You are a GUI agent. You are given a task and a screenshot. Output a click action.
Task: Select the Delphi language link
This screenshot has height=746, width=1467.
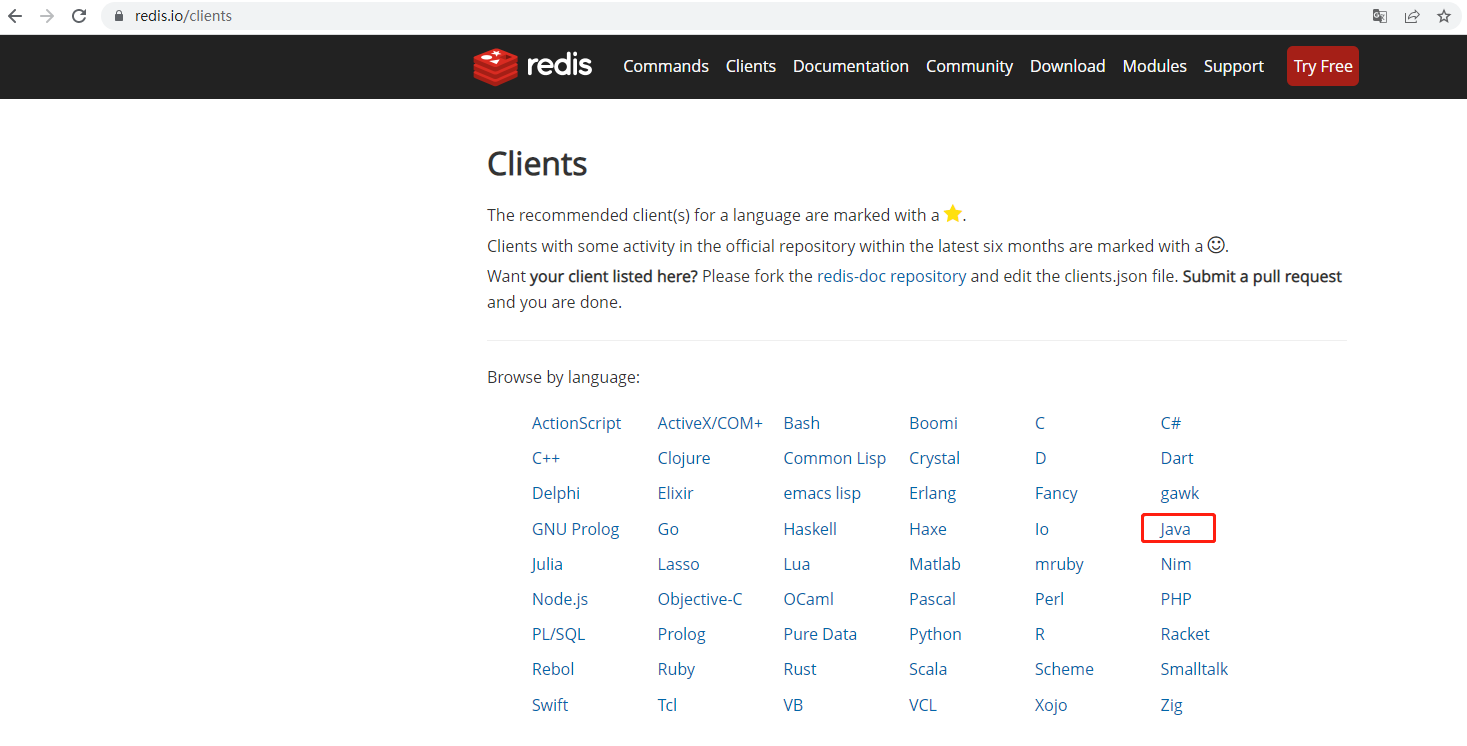click(x=556, y=493)
